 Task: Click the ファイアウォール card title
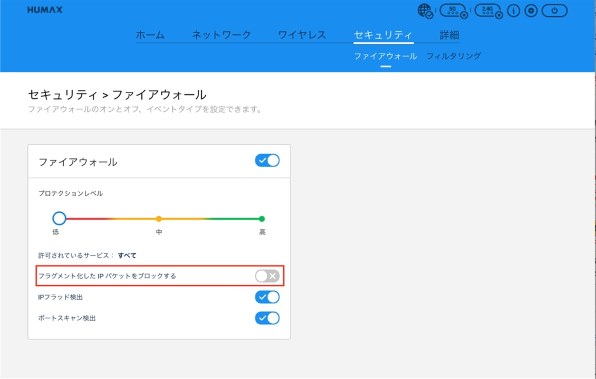(78, 162)
